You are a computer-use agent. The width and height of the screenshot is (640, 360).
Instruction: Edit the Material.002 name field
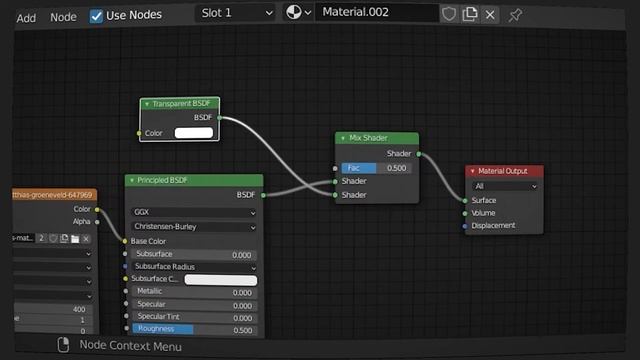(x=377, y=12)
